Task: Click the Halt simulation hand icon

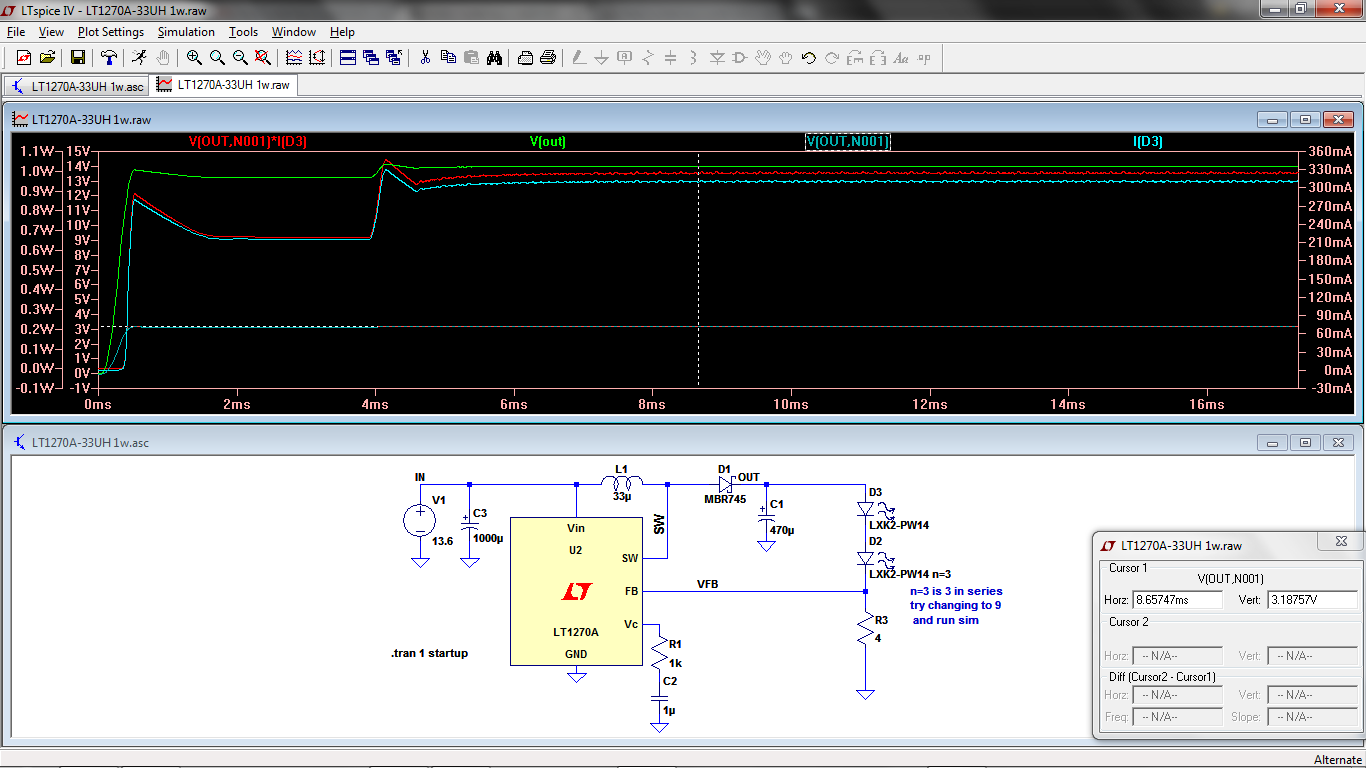Action: click(162, 58)
